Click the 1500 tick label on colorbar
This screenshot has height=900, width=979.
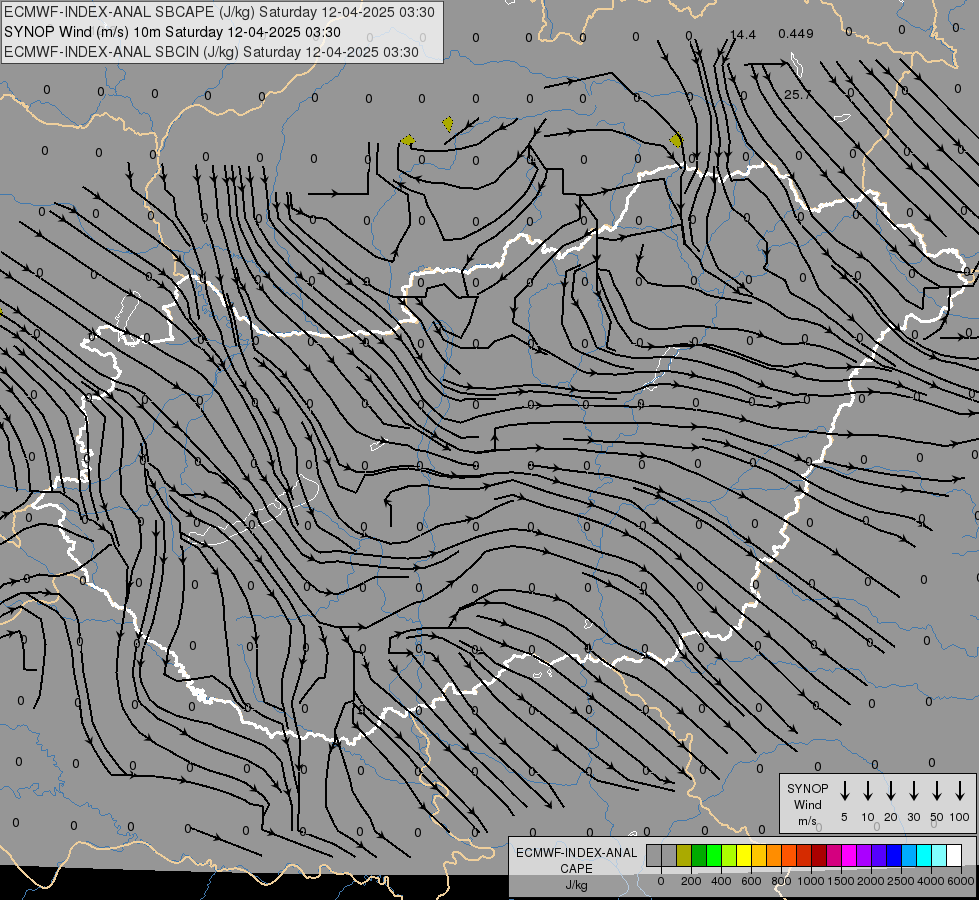841,881
